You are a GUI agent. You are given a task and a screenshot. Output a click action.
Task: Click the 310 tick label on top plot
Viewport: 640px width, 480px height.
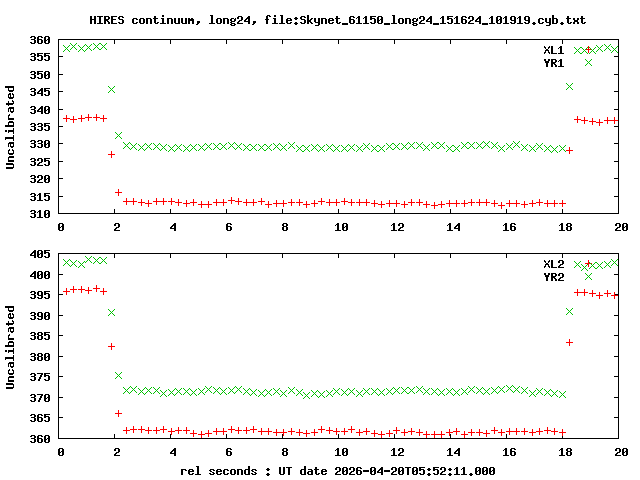(41, 214)
